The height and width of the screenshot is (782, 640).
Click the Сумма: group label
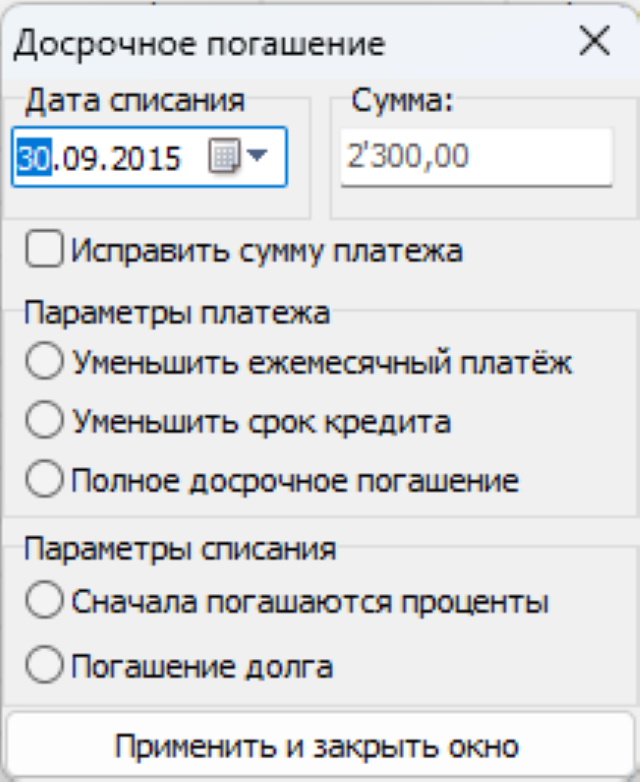[402, 101]
